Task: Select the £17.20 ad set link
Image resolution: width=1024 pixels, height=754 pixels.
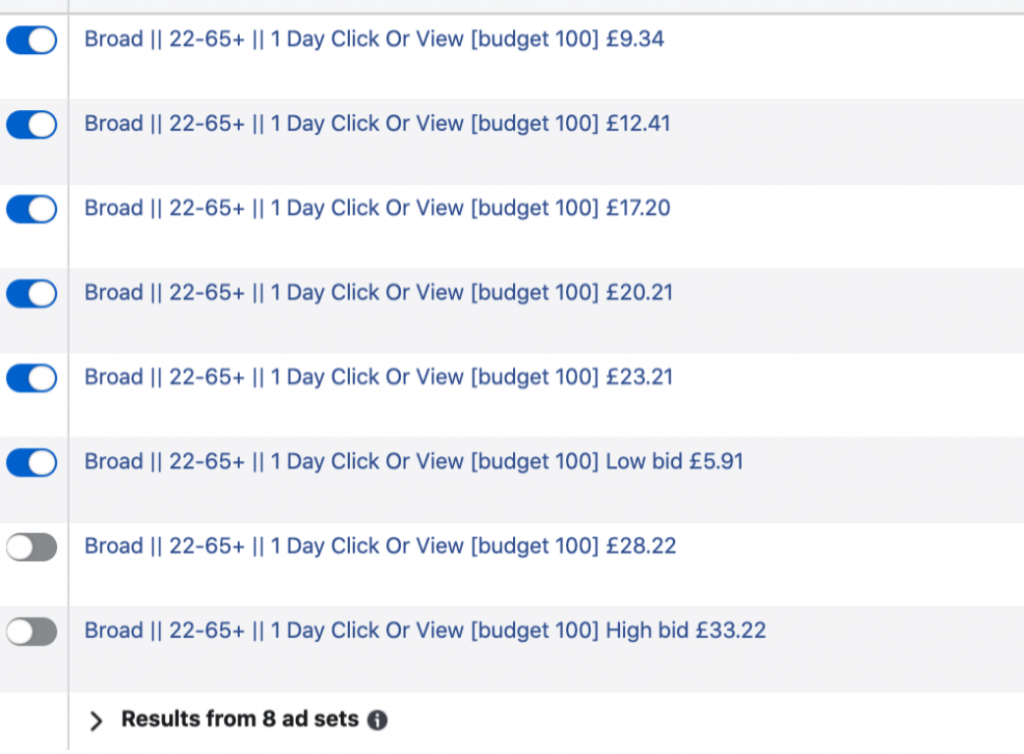Action: (x=377, y=209)
